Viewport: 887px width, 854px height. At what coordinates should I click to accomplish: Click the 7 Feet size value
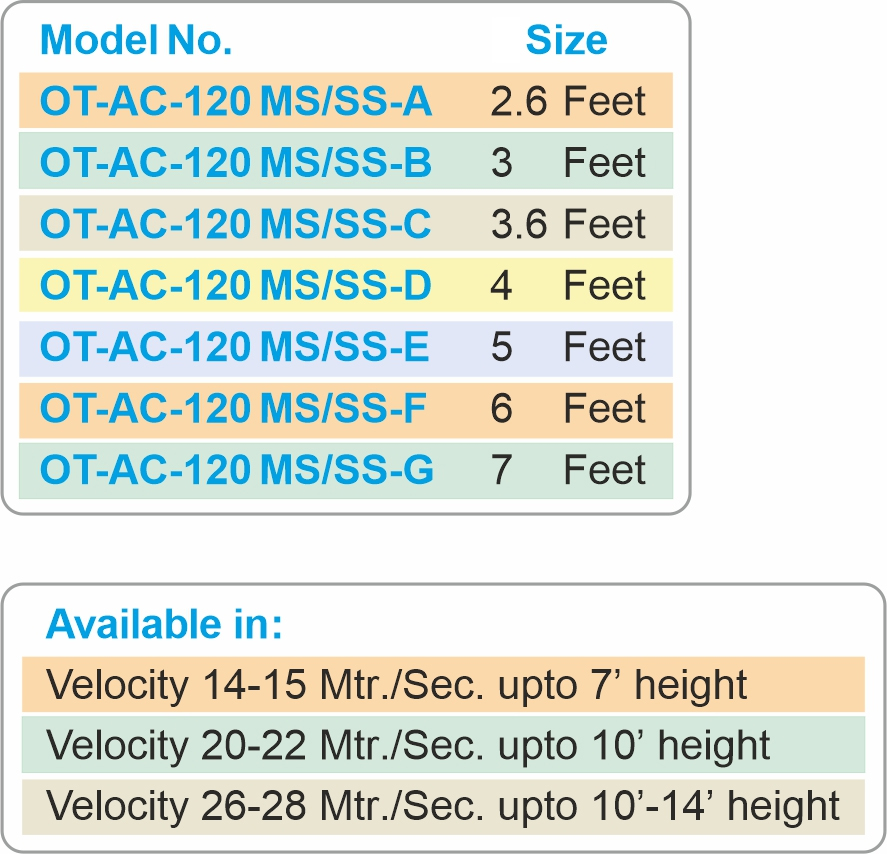tap(568, 470)
